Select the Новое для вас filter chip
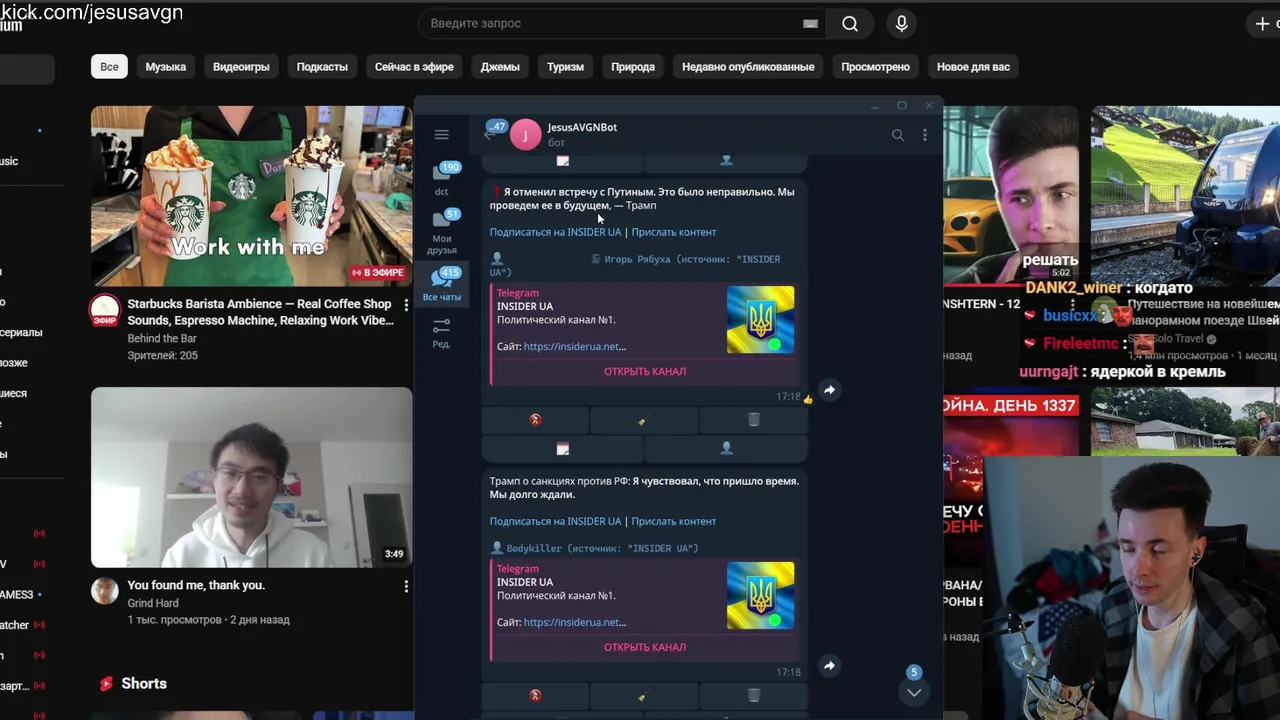Image resolution: width=1280 pixels, height=720 pixels. (973, 67)
